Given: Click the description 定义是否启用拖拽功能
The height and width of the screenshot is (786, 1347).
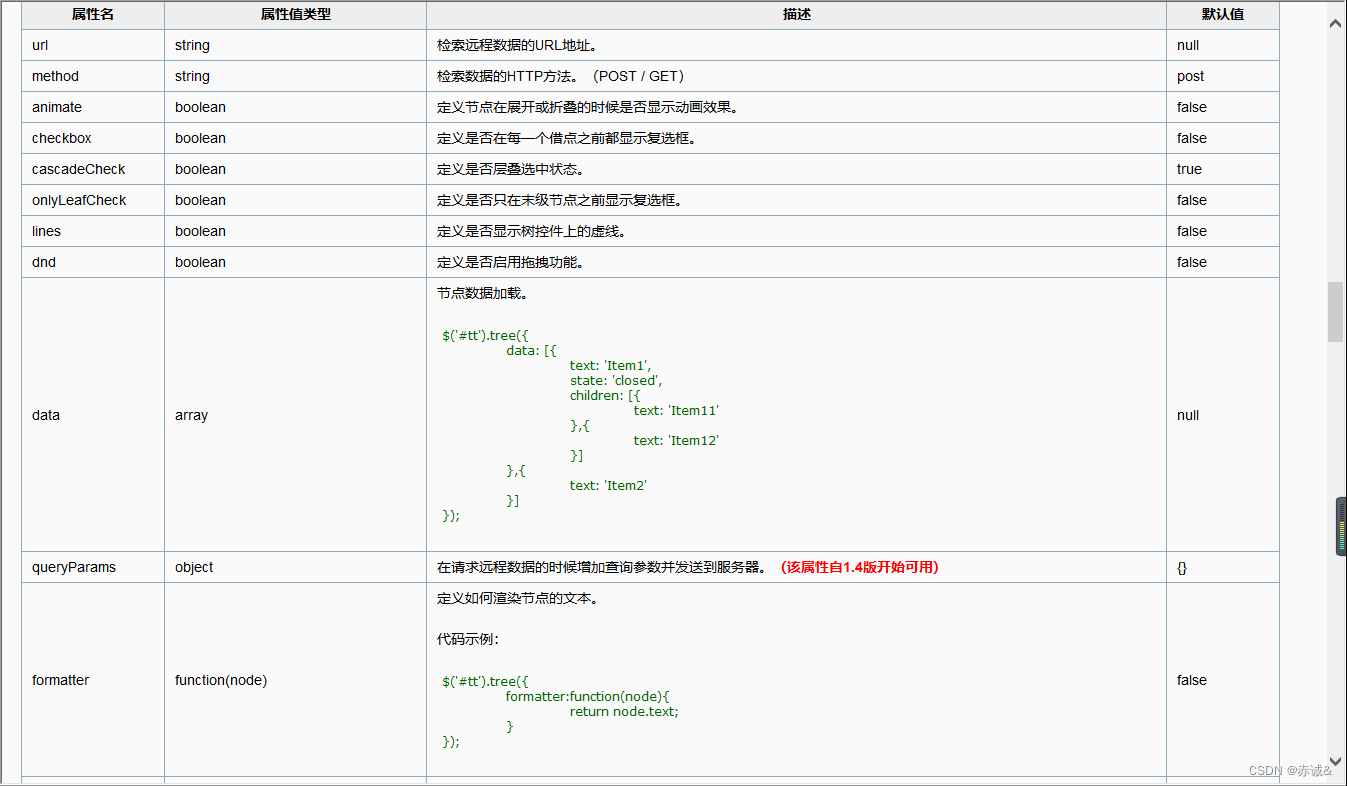Looking at the screenshot, I should click(x=510, y=262).
